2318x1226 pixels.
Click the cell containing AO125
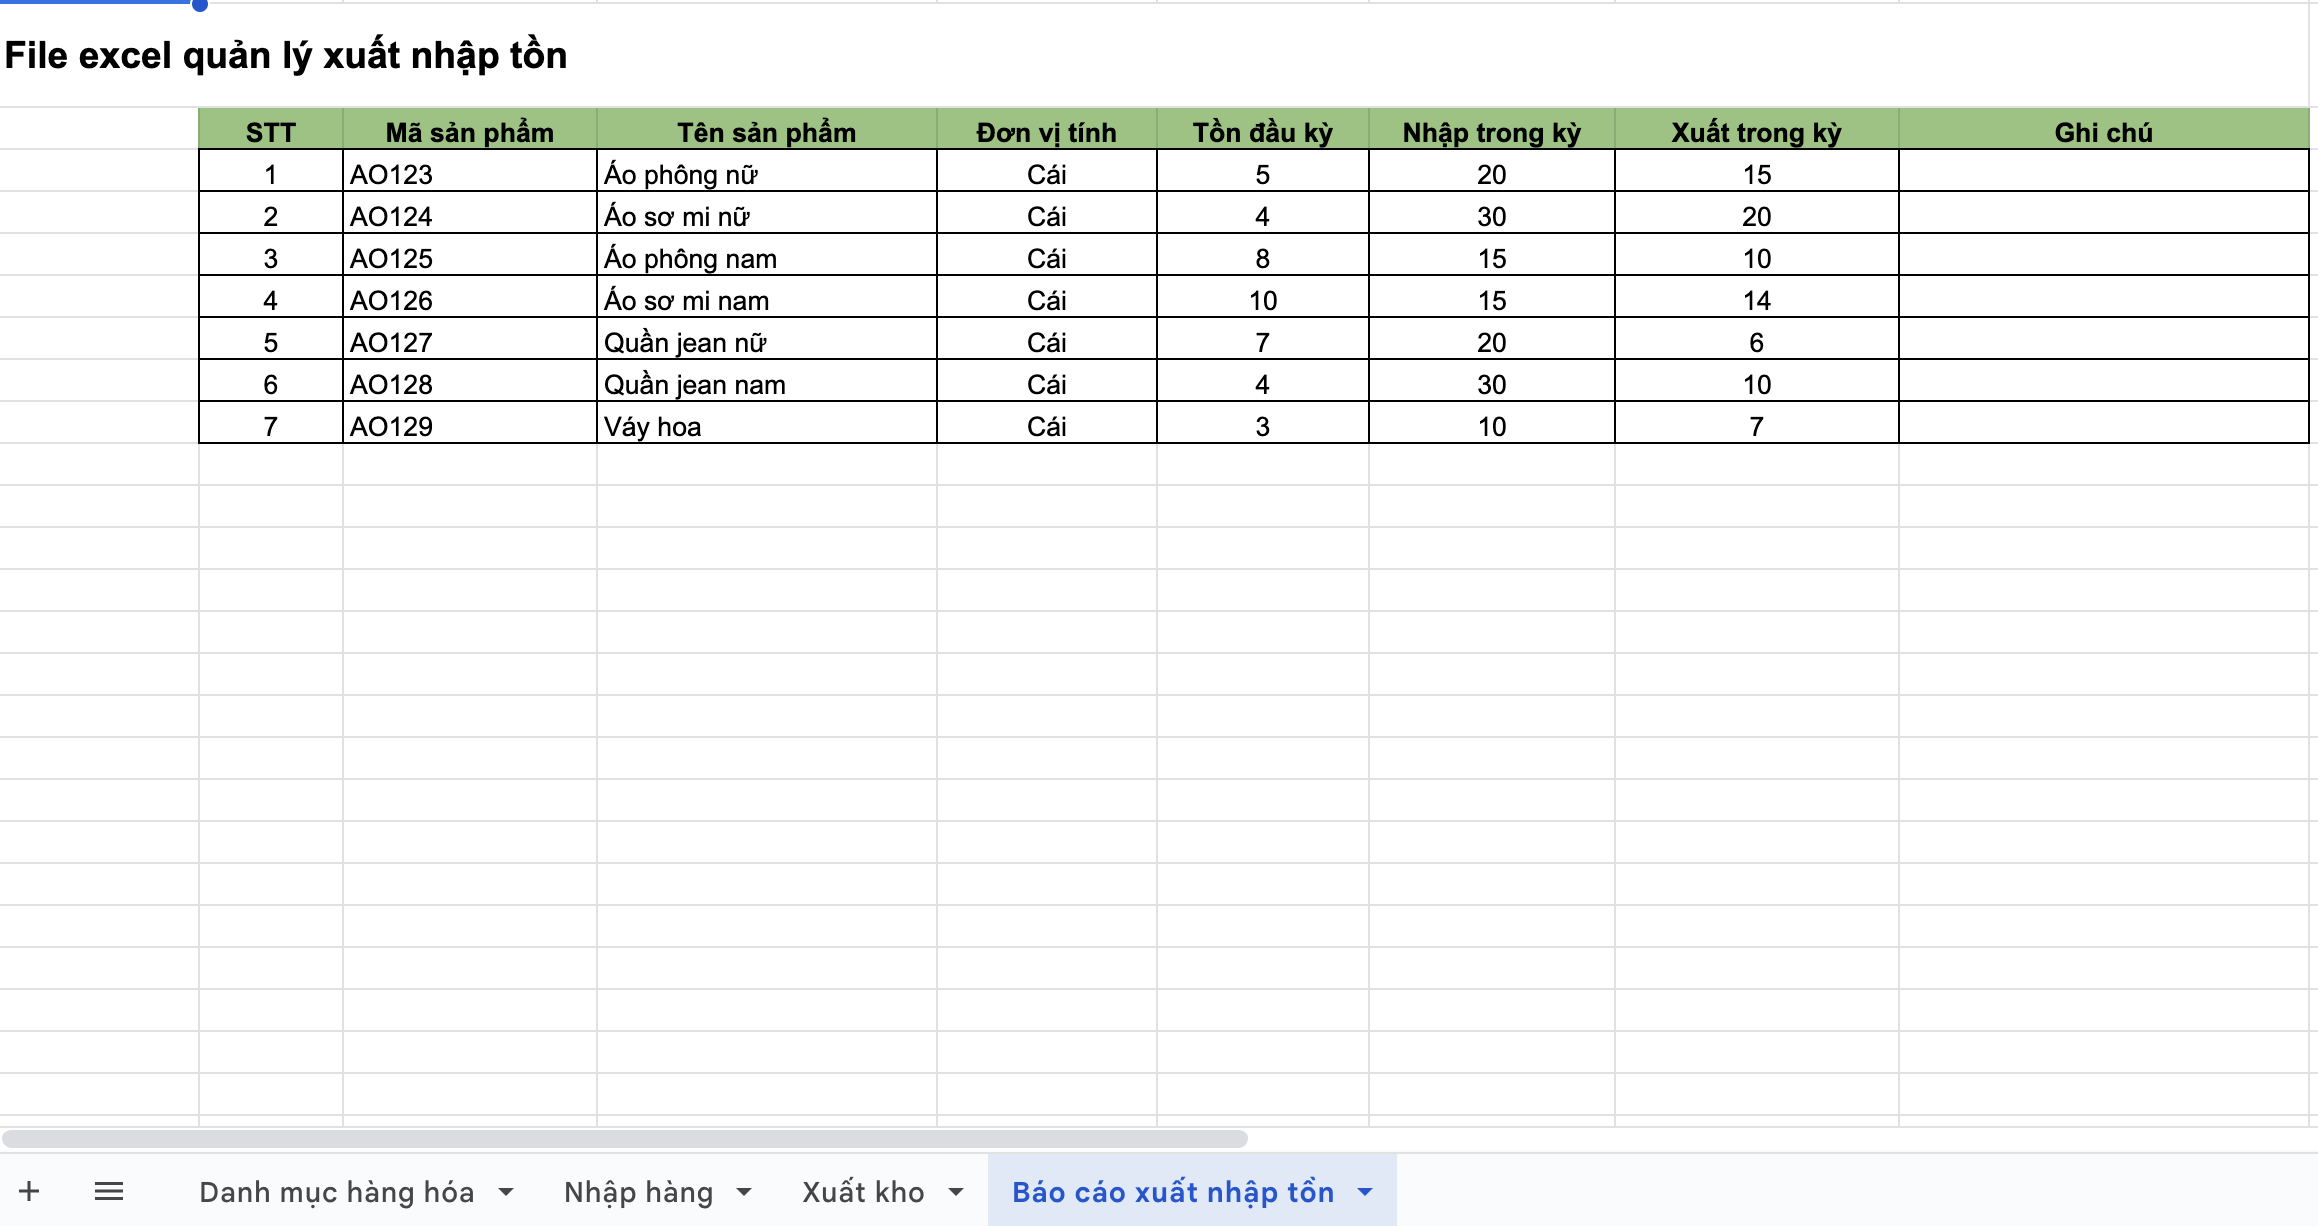click(391, 259)
